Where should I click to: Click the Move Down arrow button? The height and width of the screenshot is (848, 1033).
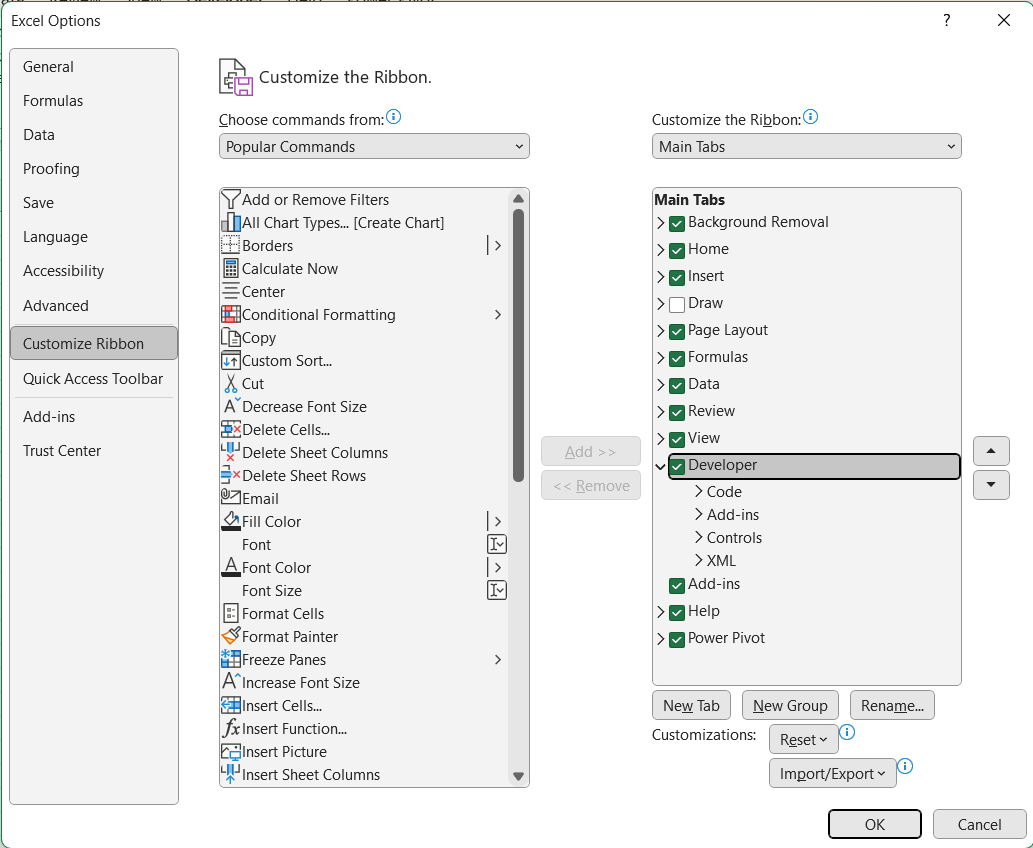pyautogui.click(x=991, y=485)
